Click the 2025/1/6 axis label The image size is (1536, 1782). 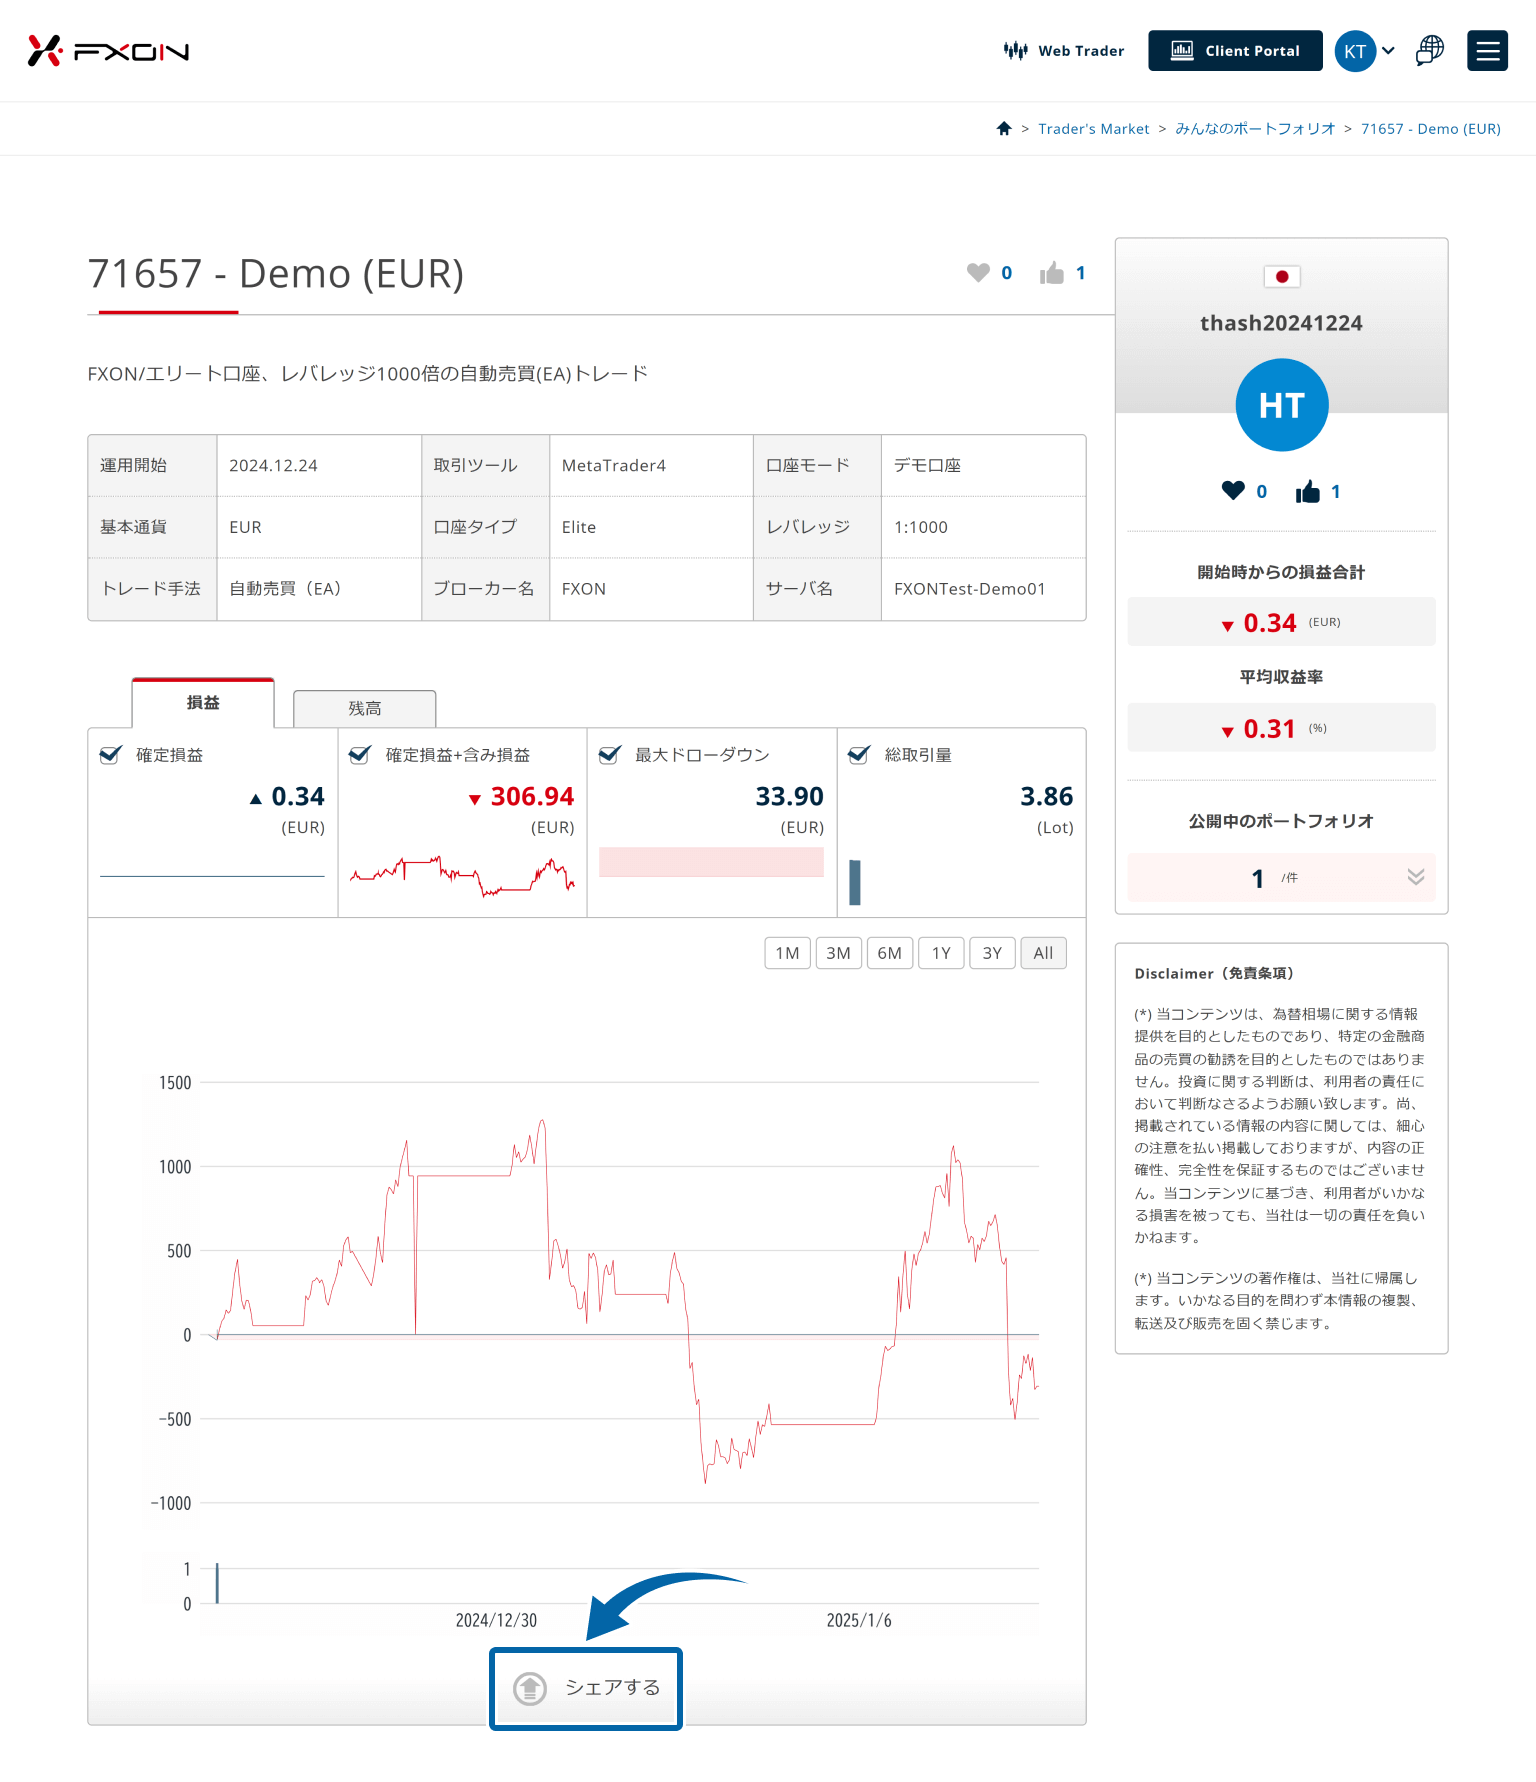click(x=859, y=1620)
